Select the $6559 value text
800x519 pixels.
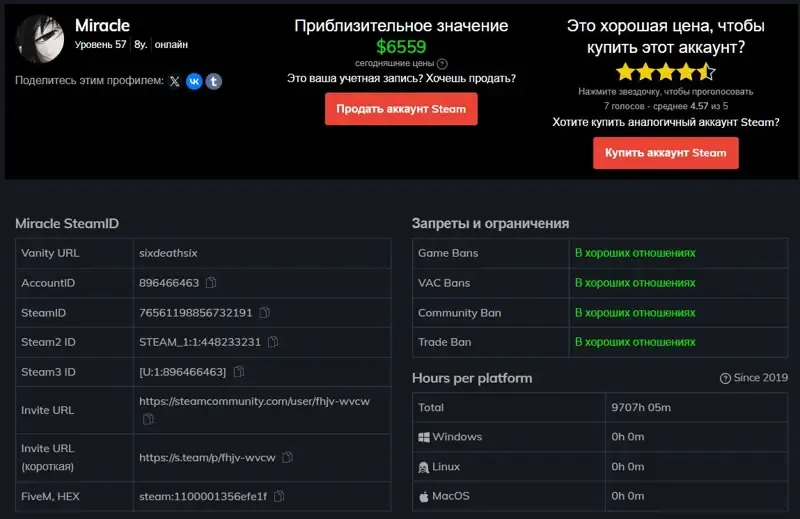[x=401, y=47]
